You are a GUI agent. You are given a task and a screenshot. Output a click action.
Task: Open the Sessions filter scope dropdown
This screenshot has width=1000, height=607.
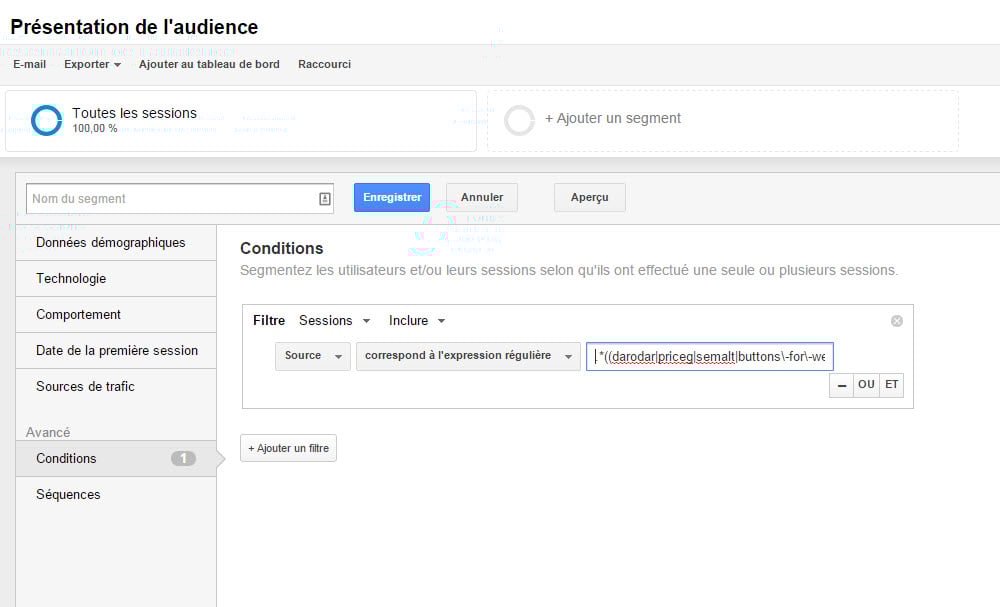tap(335, 321)
